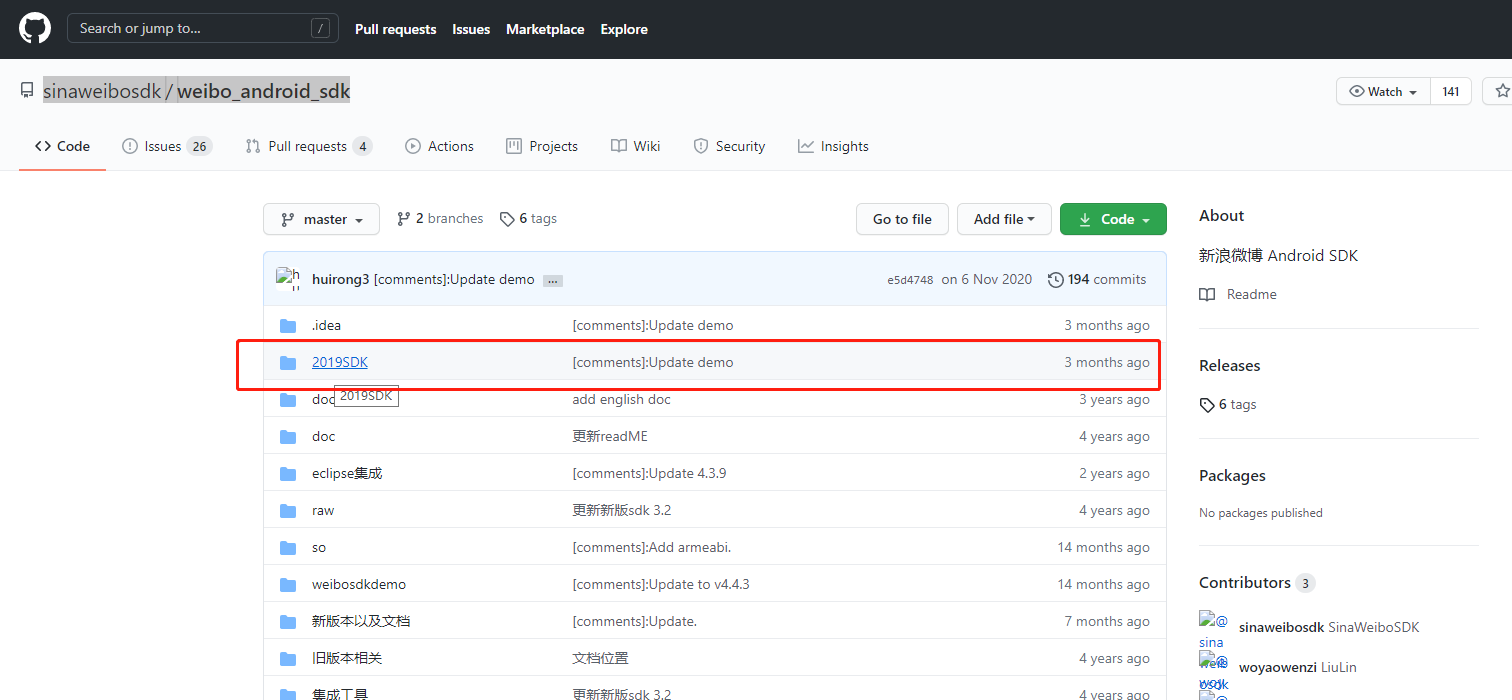The height and width of the screenshot is (700, 1512).
Task: Open the doc folder
Action: point(324,436)
